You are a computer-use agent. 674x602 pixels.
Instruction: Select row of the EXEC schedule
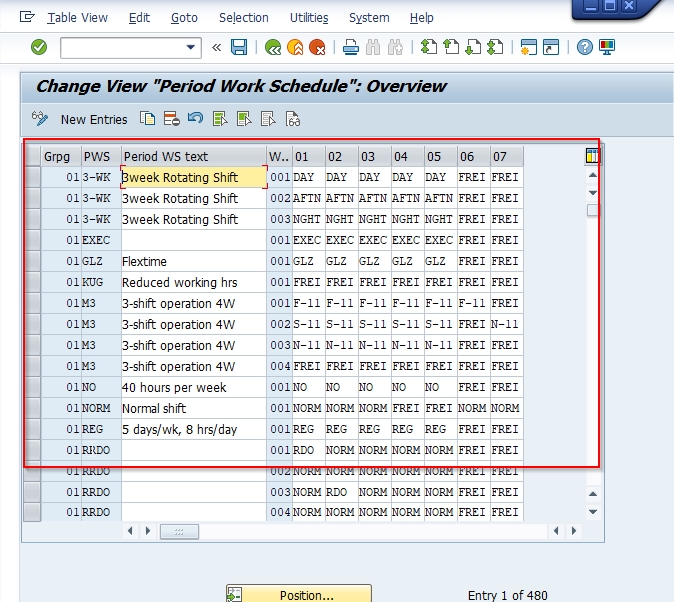coord(32,240)
